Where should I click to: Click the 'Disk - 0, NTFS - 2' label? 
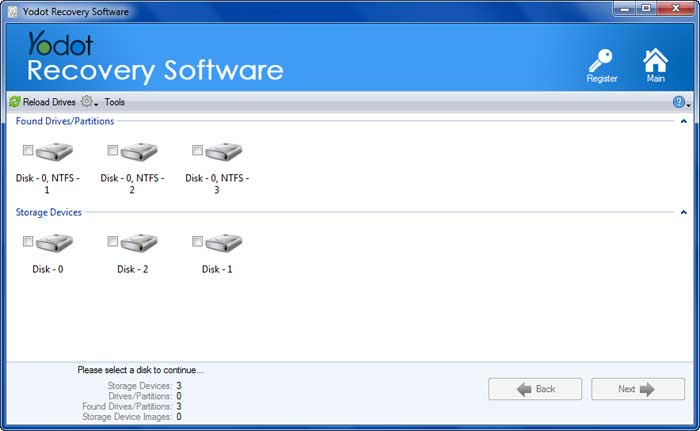point(132,184)
